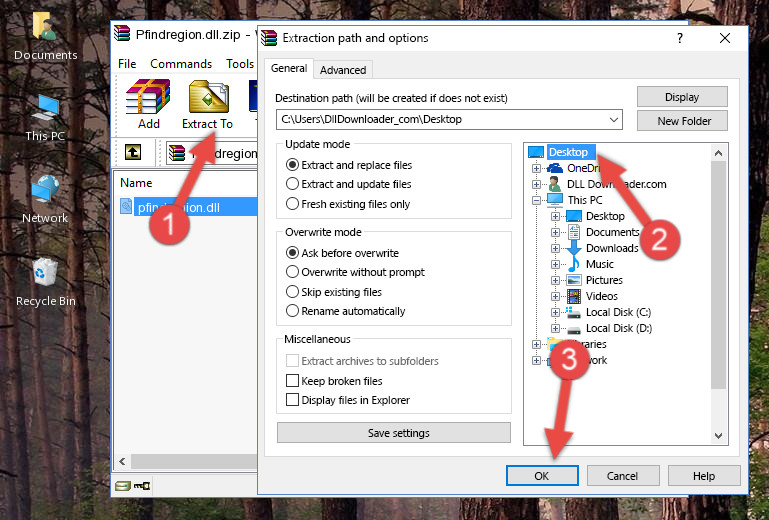Image resolution: width=769 pixels, height=520 pixels.
Task: Click the DLL Downloader.com user icon
Action: point(555,184)
